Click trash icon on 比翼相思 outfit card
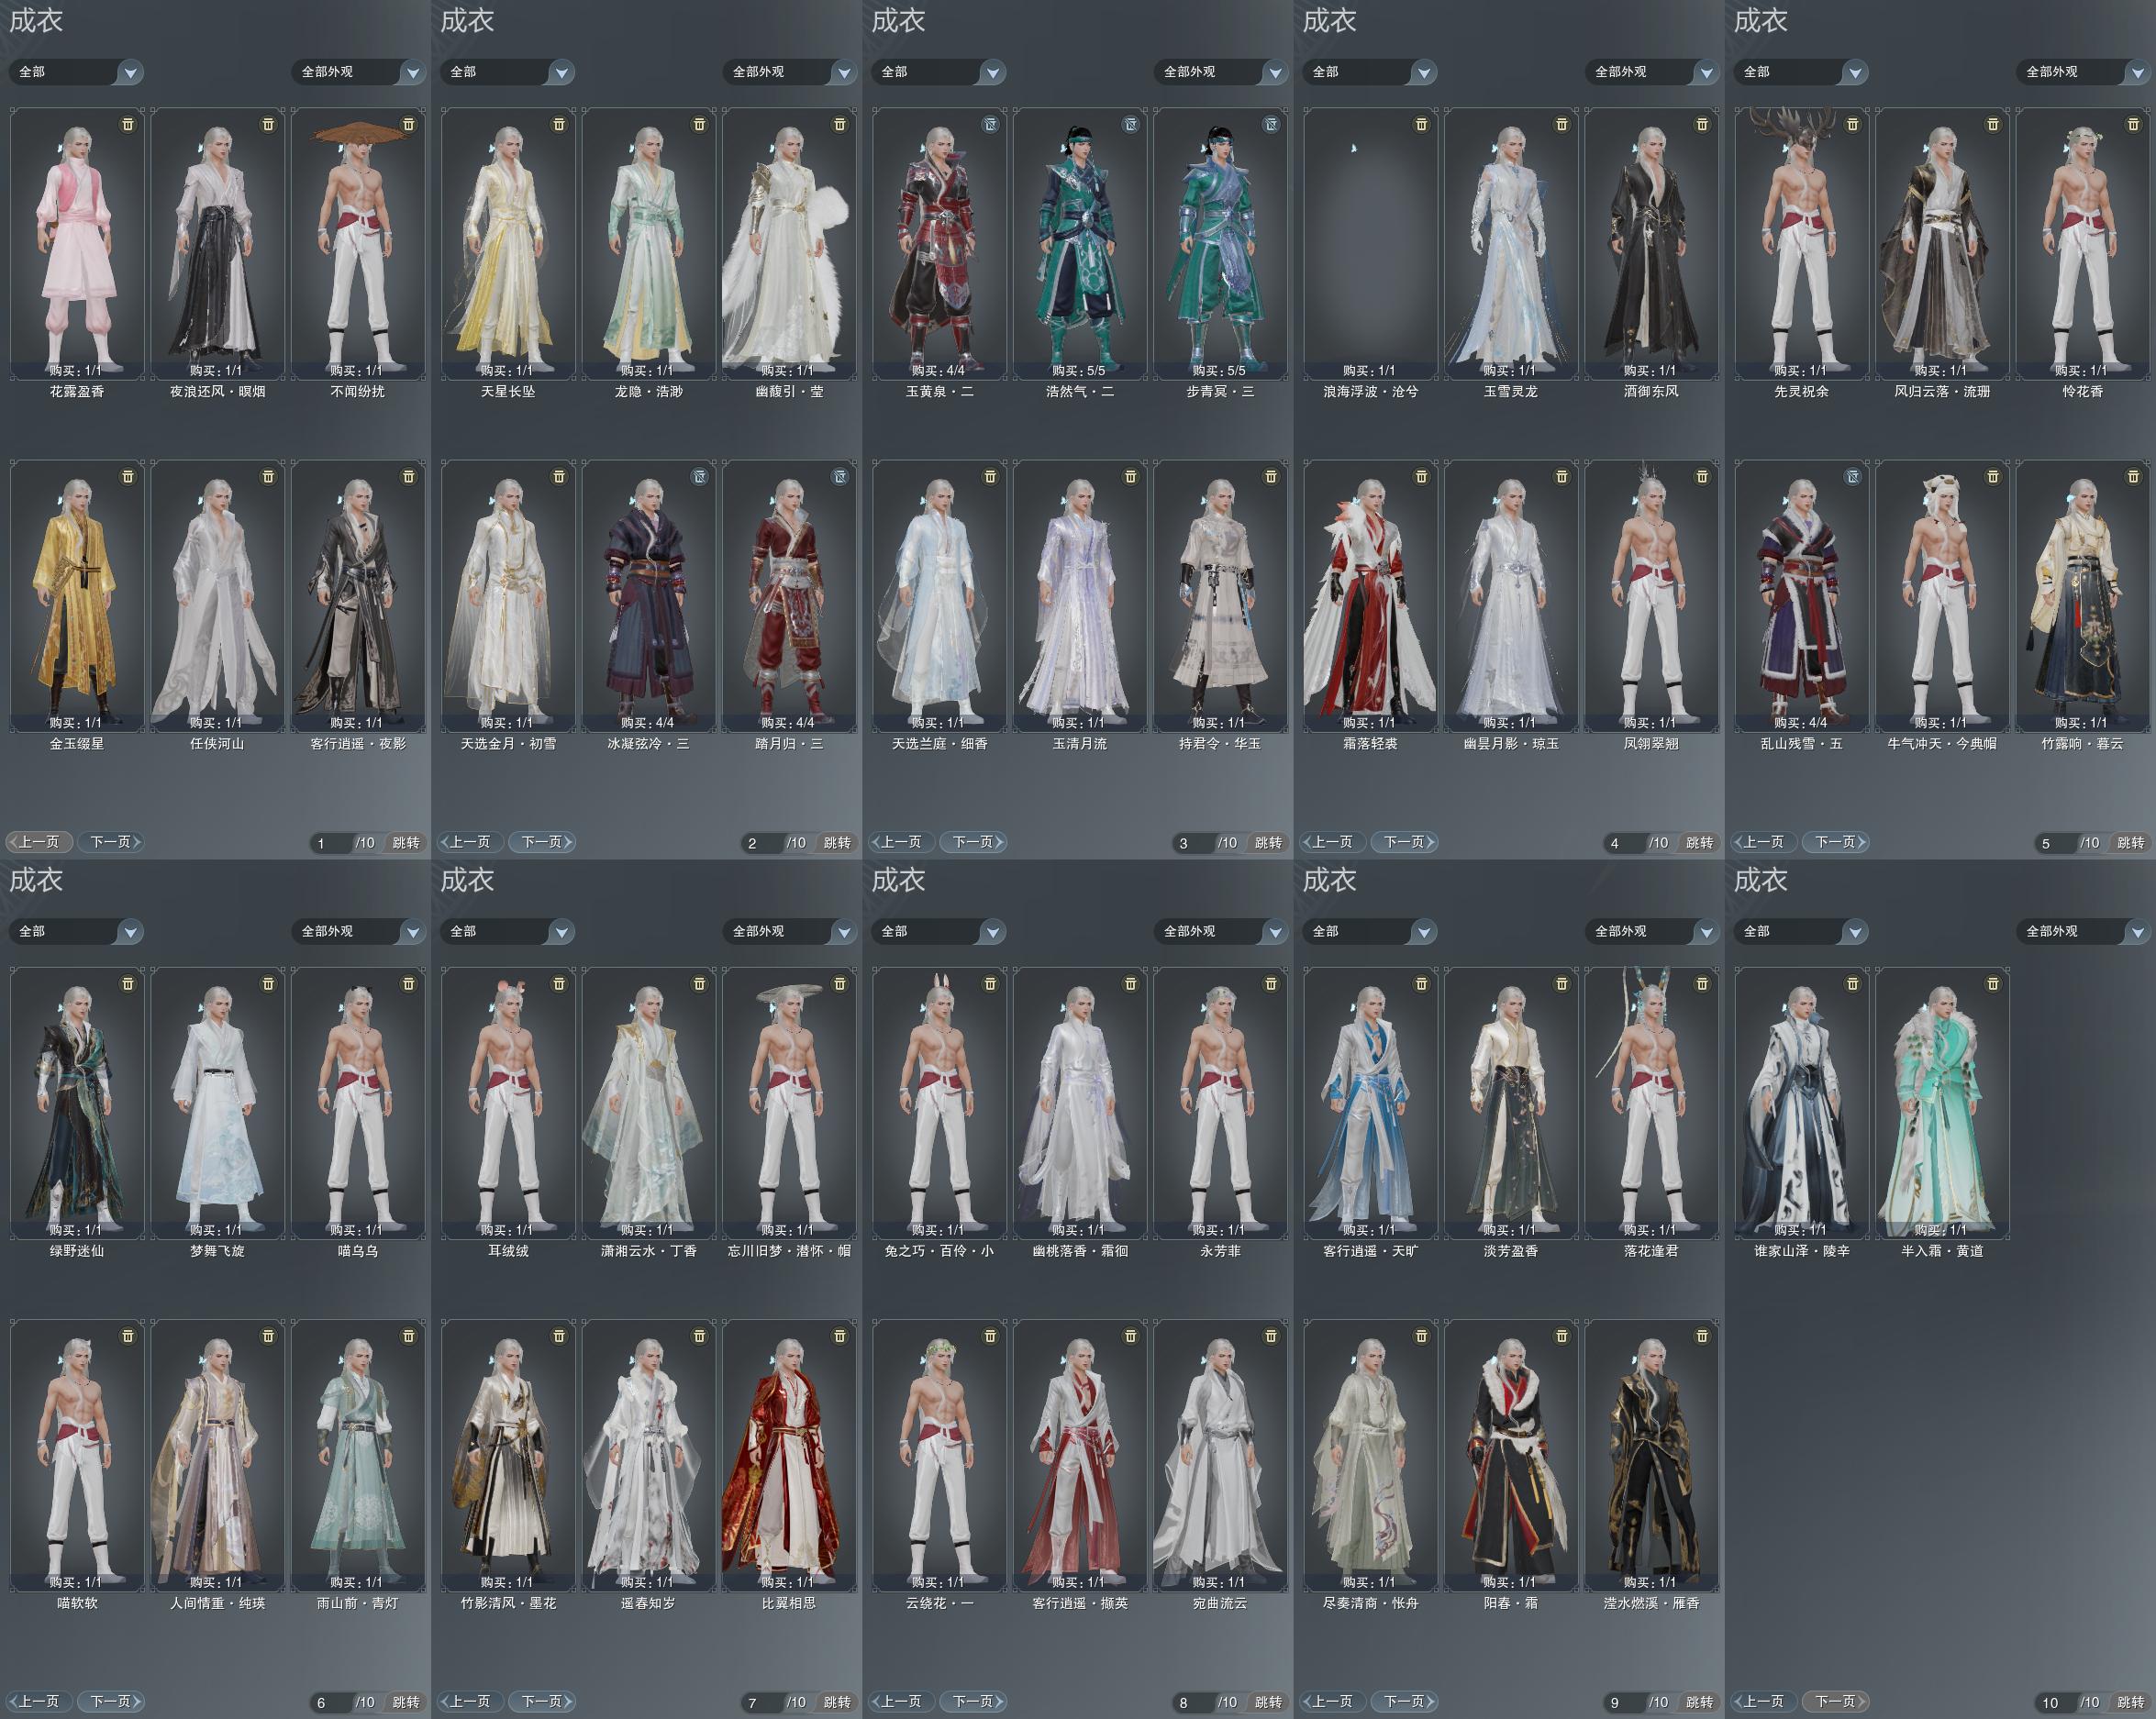This screenshot has width=2156, height=1719. click(x=839, y=1336)
